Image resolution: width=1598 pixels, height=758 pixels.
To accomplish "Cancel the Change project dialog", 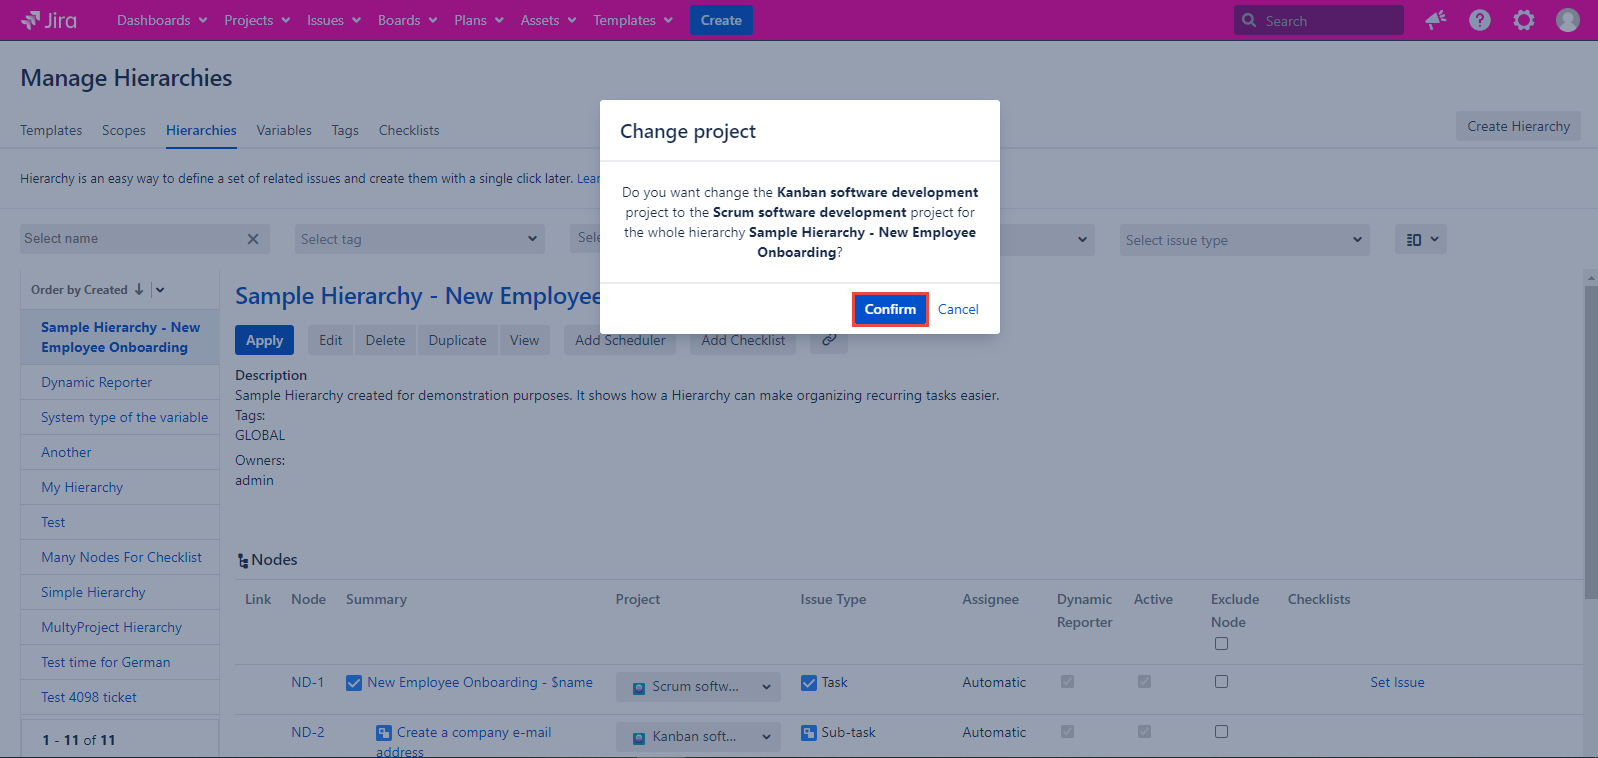I will click(958, 309).
